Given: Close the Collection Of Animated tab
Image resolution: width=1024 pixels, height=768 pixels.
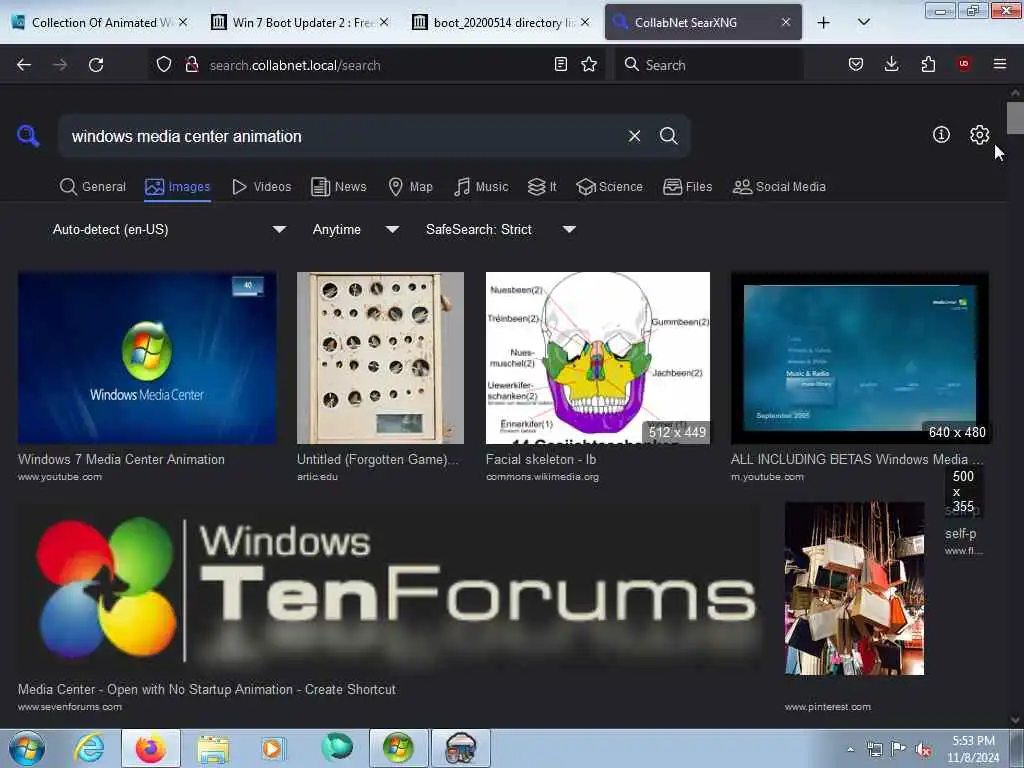Looking at the screenshot, I should (184, 22).
